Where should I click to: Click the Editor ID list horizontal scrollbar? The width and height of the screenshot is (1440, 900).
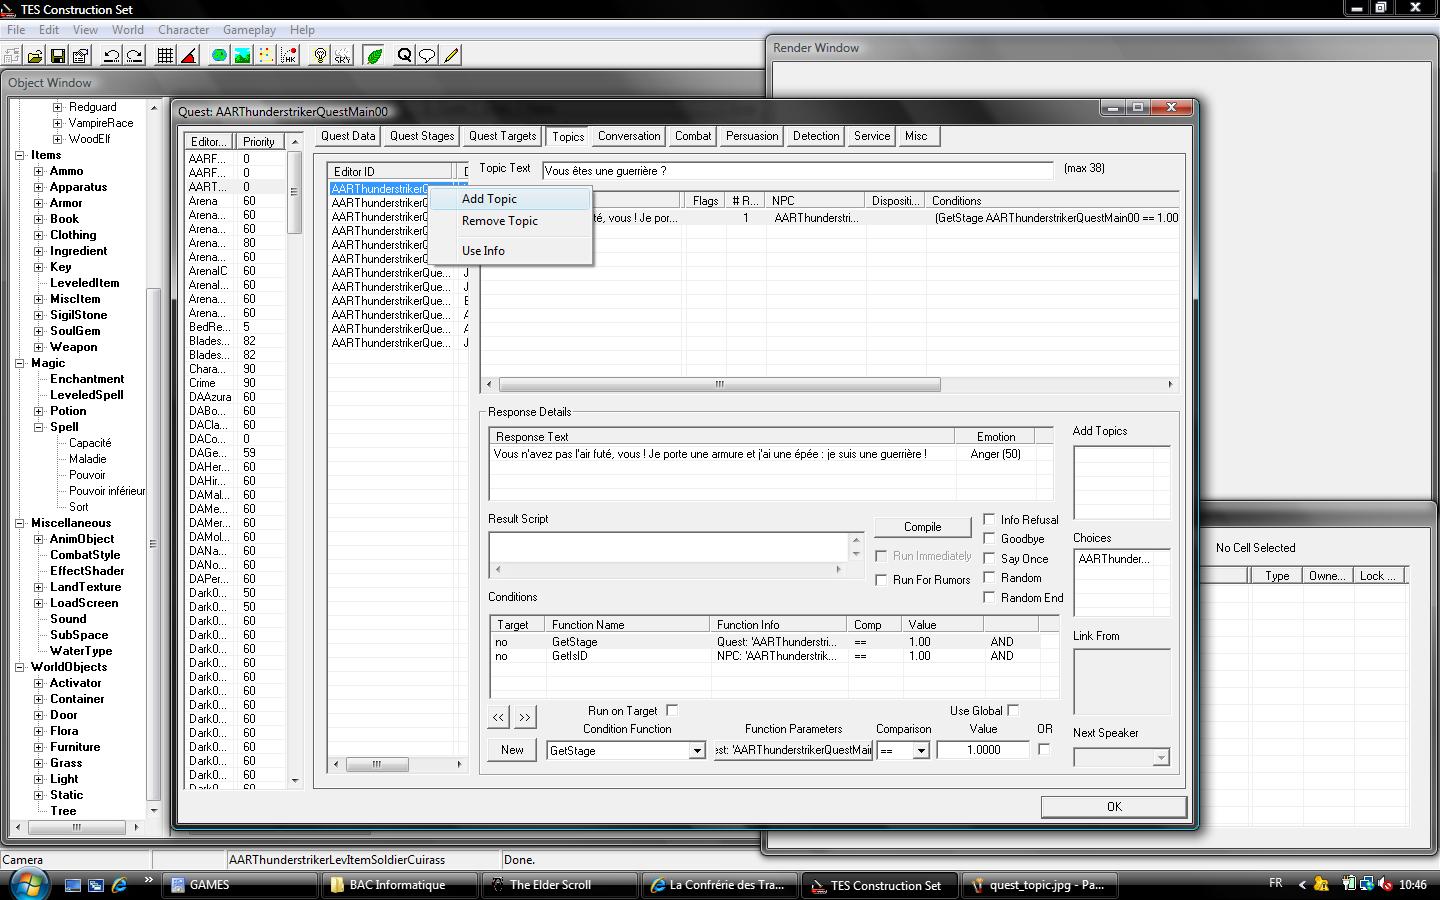point(397,764)
